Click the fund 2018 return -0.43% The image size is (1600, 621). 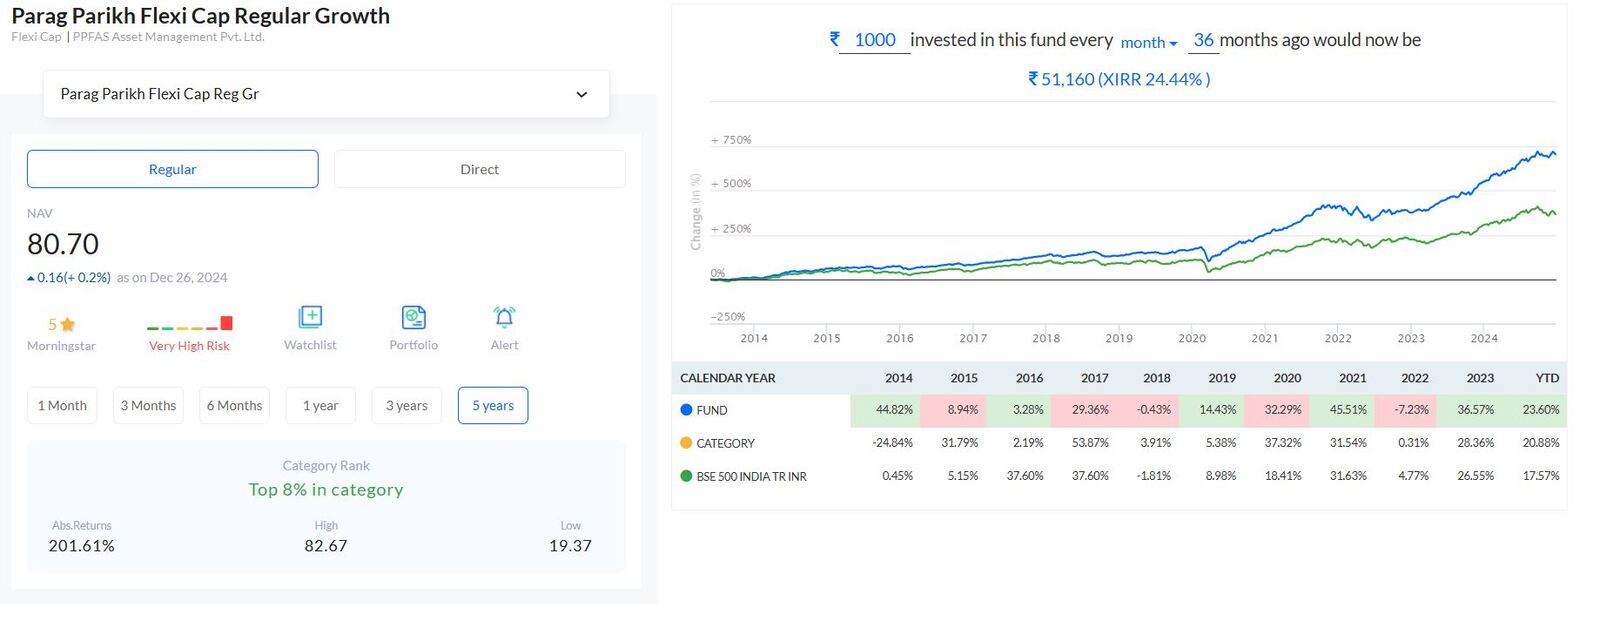coord(1153,410)
